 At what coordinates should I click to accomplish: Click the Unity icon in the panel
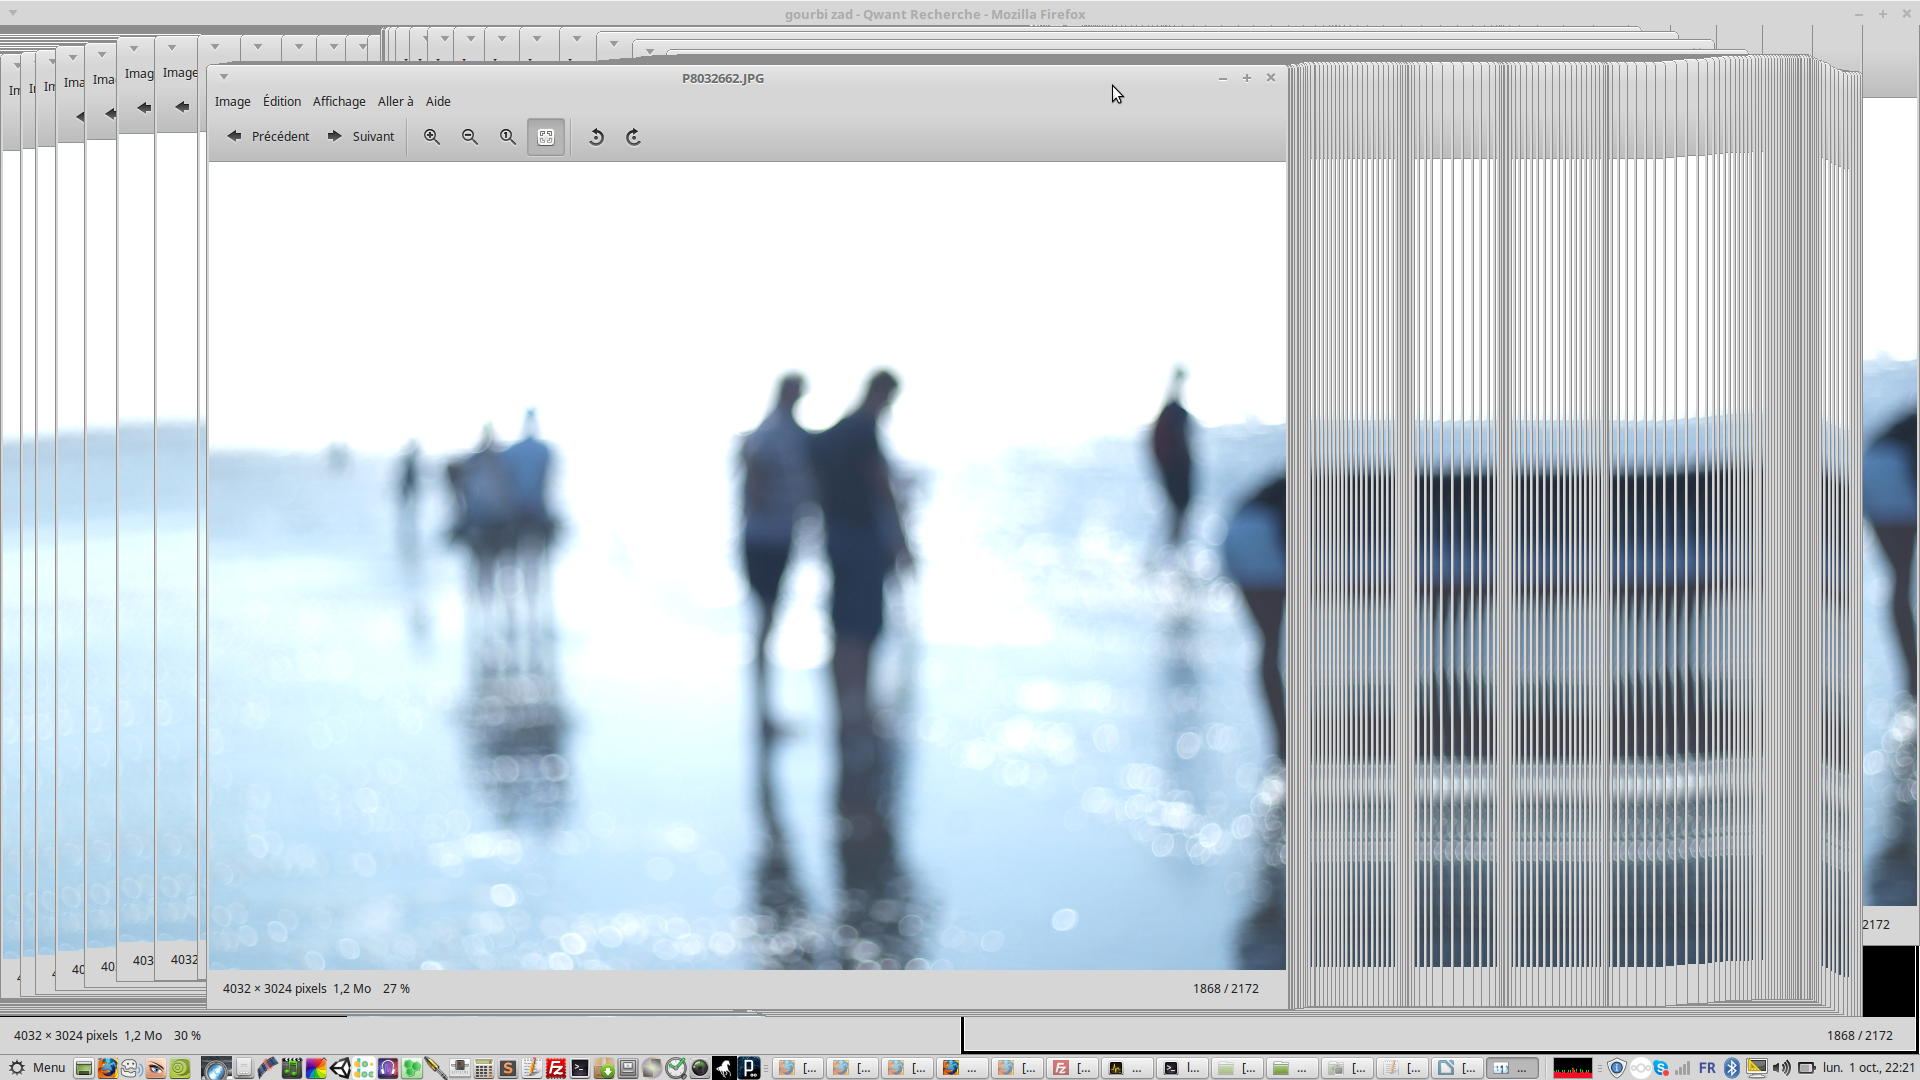click(x=340, y=1068)
